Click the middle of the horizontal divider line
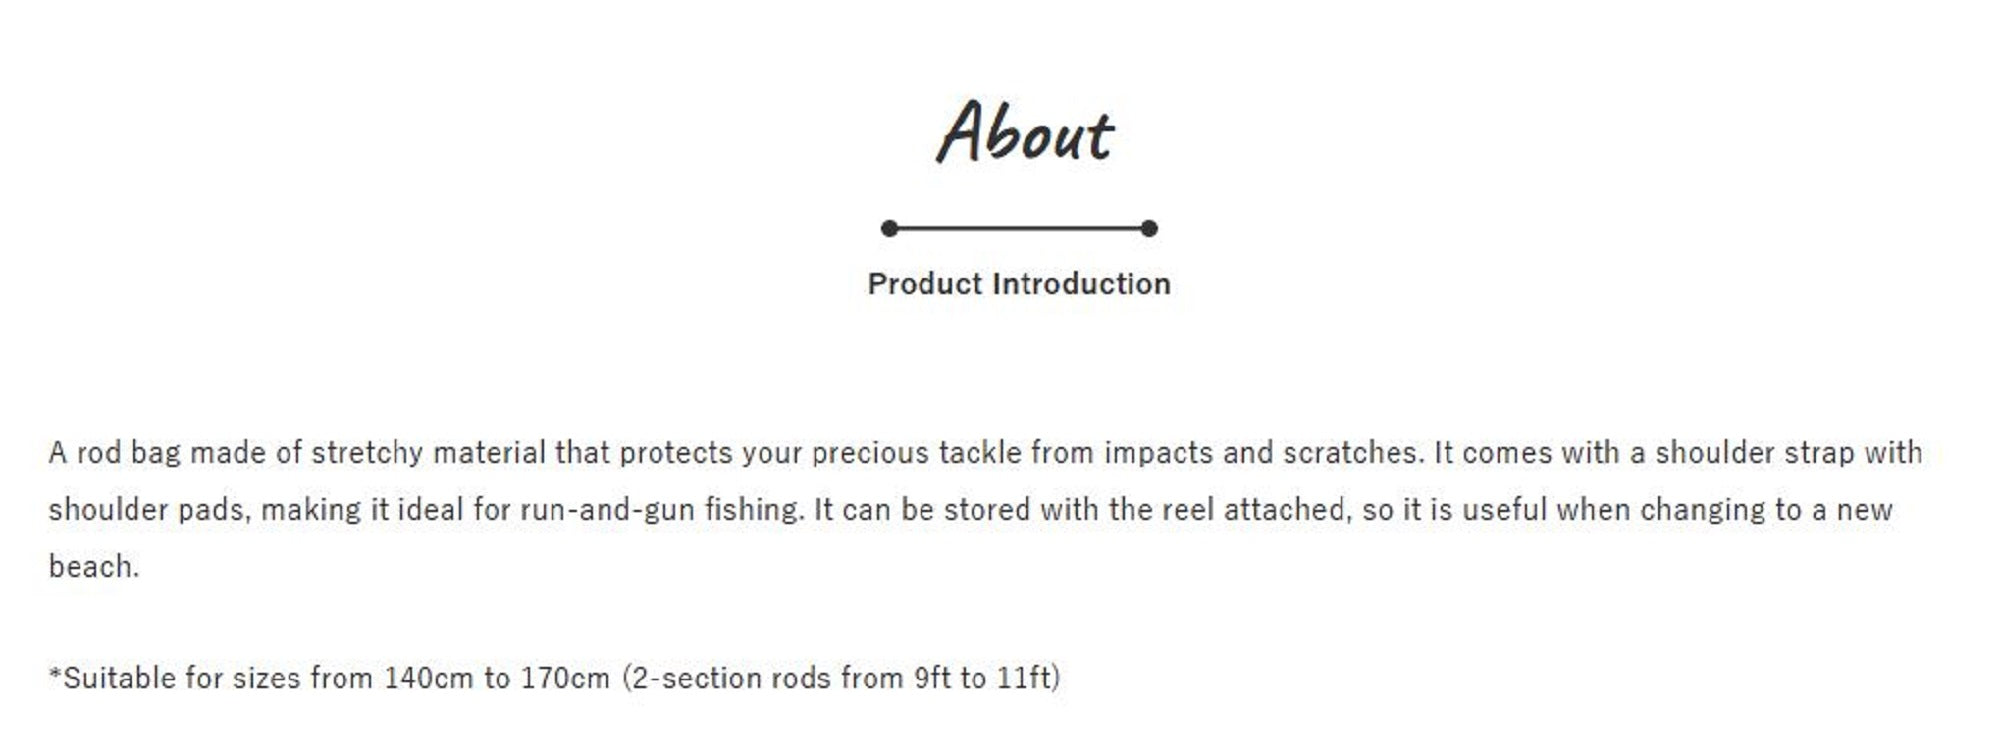The image size is (2000, 755). coord(1019,228)
